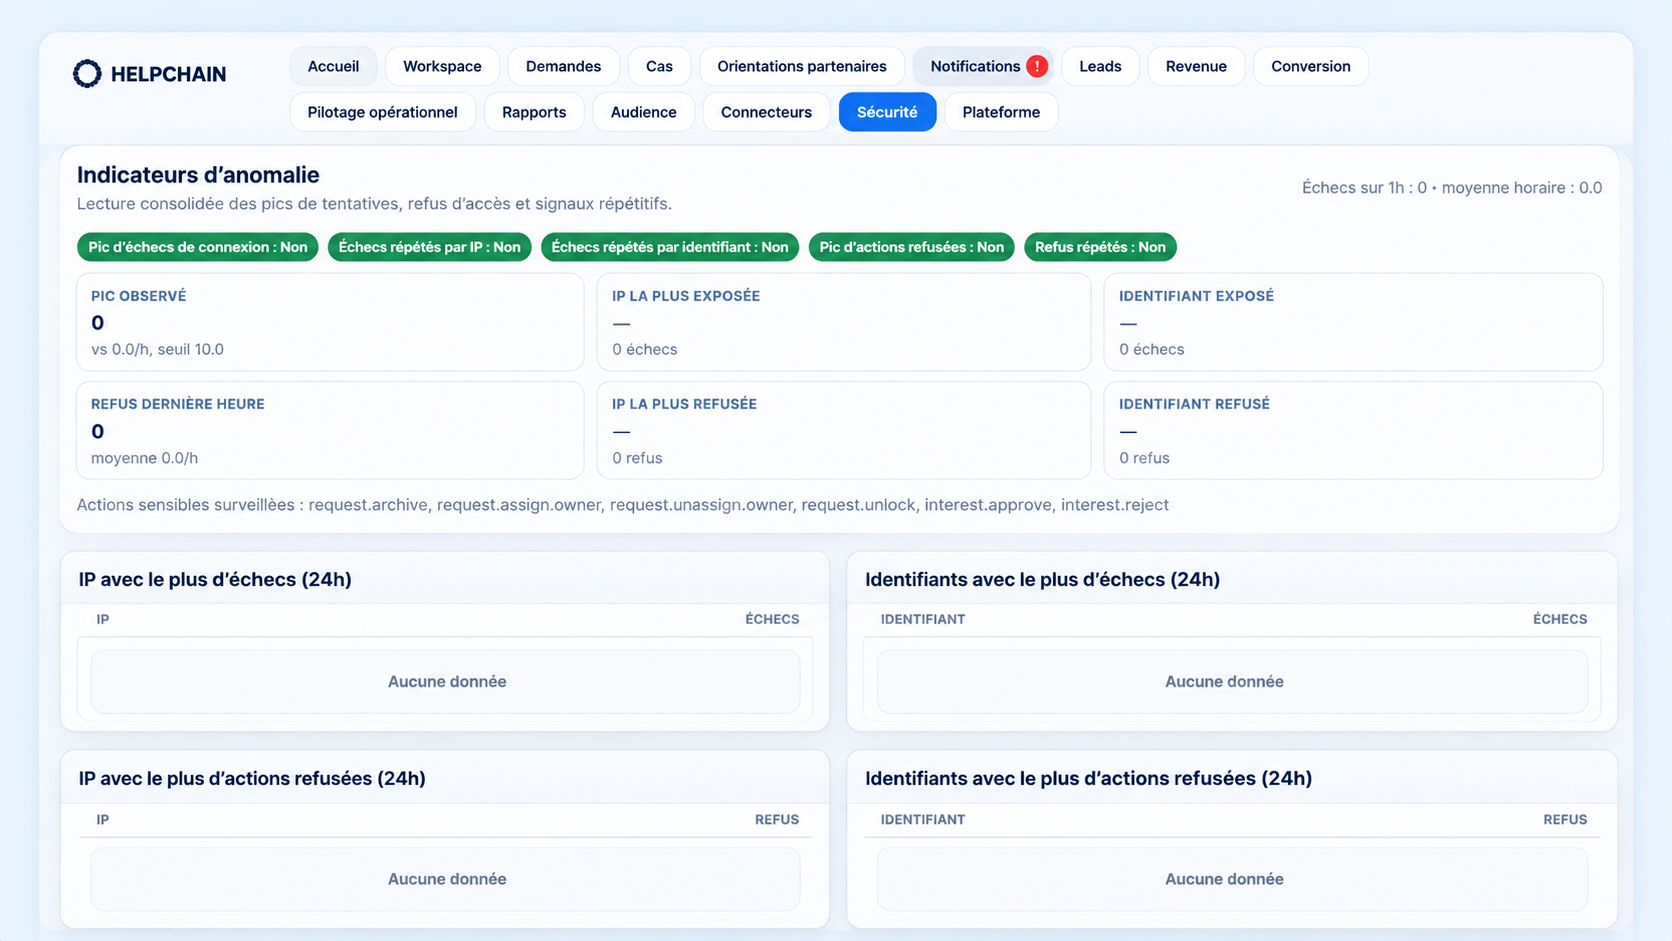Click 'Pic d'échecs de connexion : Non' badge
The height and width of the screenshot is (941, 1672).
(198, 247)
